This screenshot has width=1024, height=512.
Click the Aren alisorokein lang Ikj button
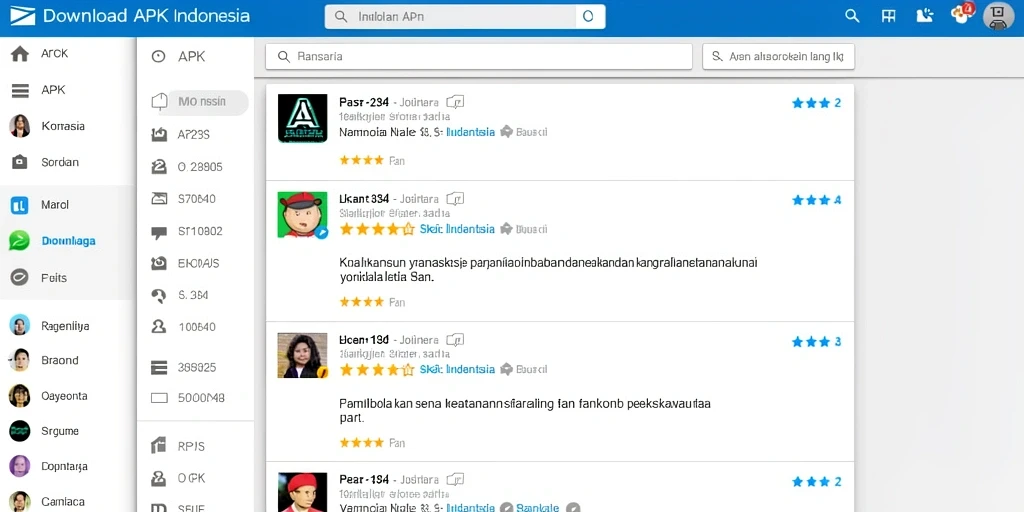tap(778, 57)
